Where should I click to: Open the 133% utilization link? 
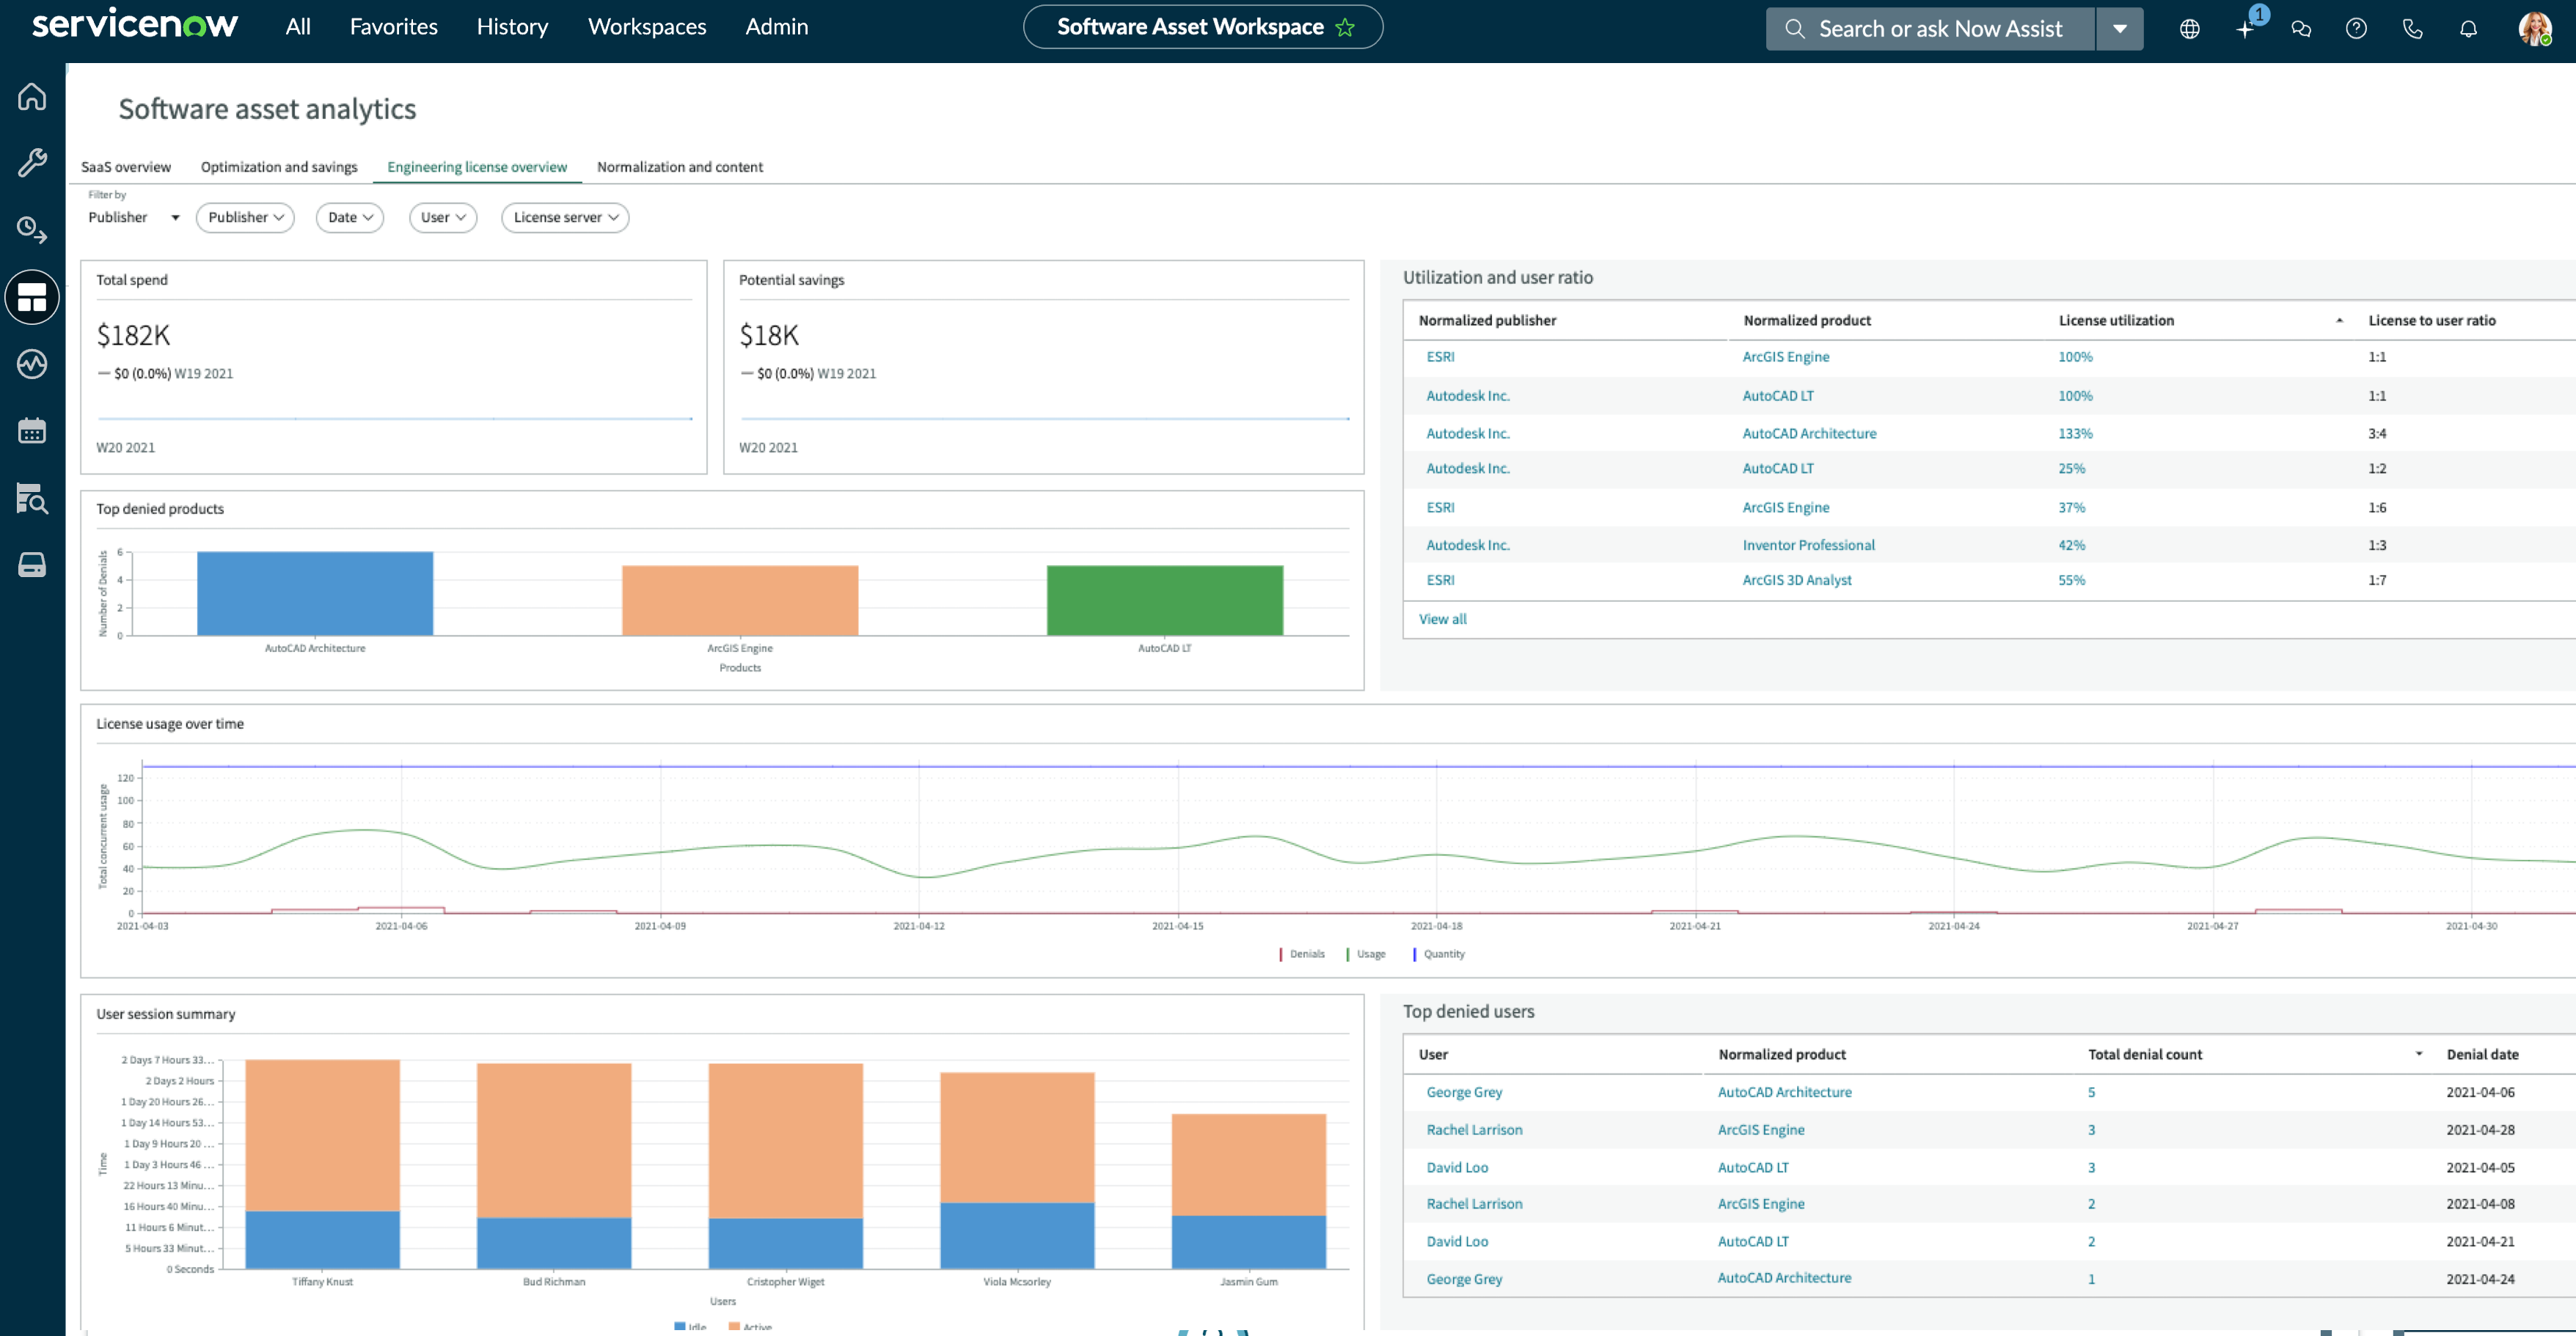[x=2075, y=433]
